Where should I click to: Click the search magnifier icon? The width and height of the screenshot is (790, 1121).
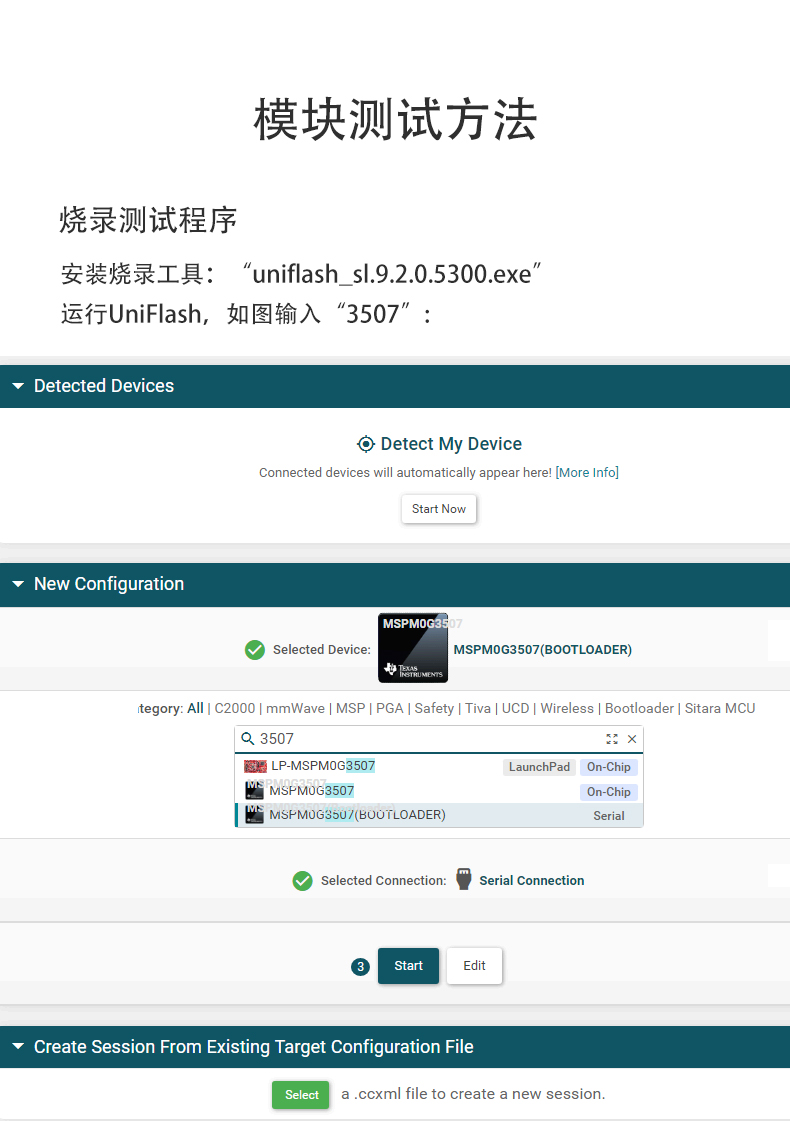click(x=248, y=739)
